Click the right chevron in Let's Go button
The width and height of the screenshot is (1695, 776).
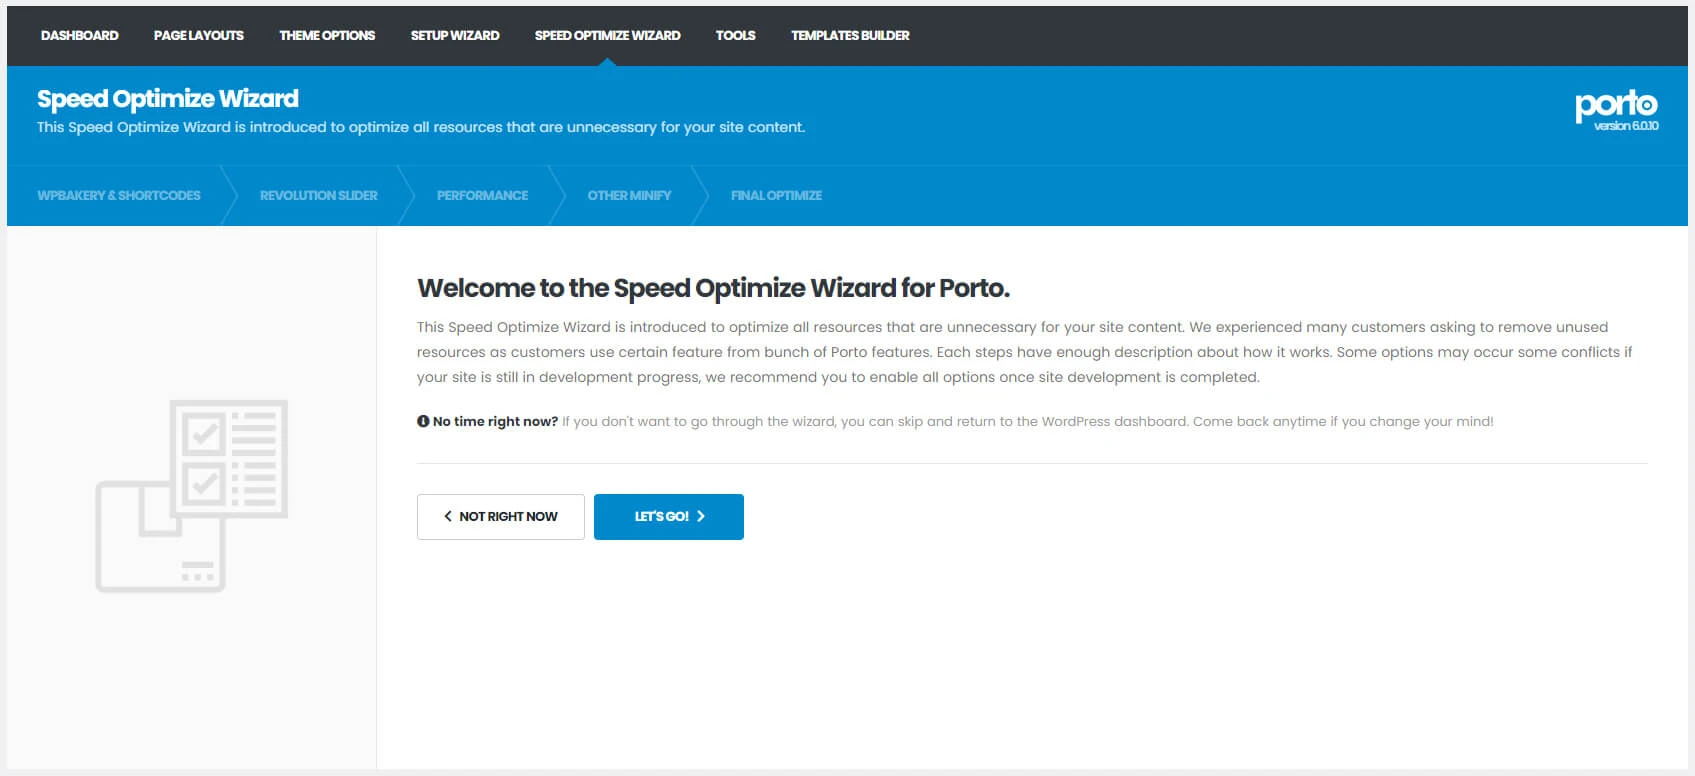(701, 517)
